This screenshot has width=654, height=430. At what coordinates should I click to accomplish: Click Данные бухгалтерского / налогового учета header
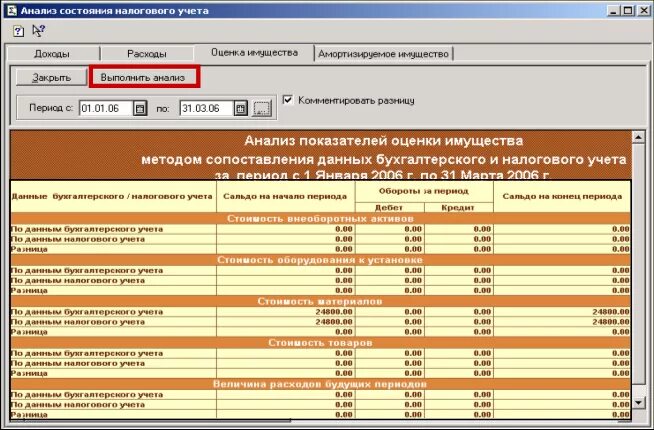point(112,196)
